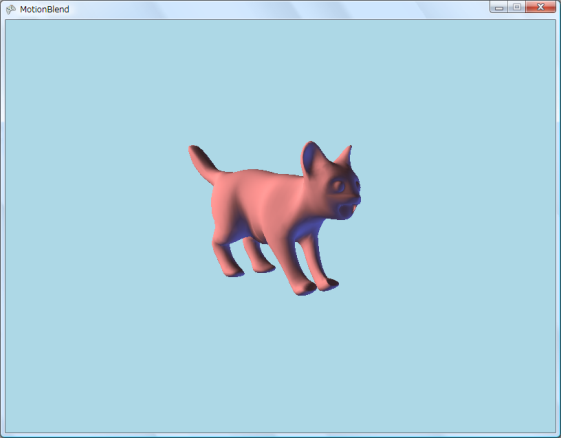The image size is (561, 438).
Task: Select the cat's pink tongue
Action: pos(353,209)
